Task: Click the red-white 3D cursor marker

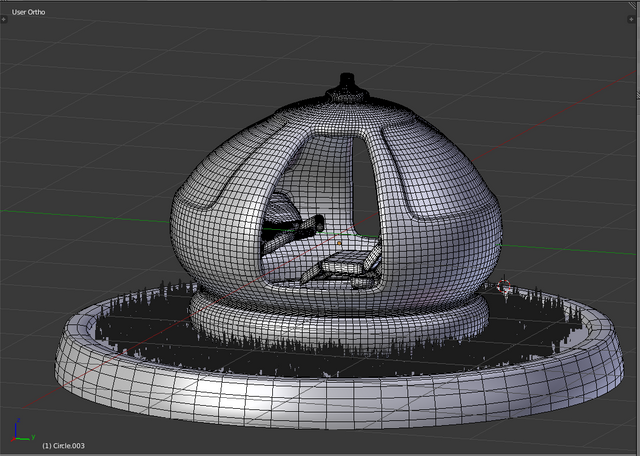Action: (x=504, y=286)
